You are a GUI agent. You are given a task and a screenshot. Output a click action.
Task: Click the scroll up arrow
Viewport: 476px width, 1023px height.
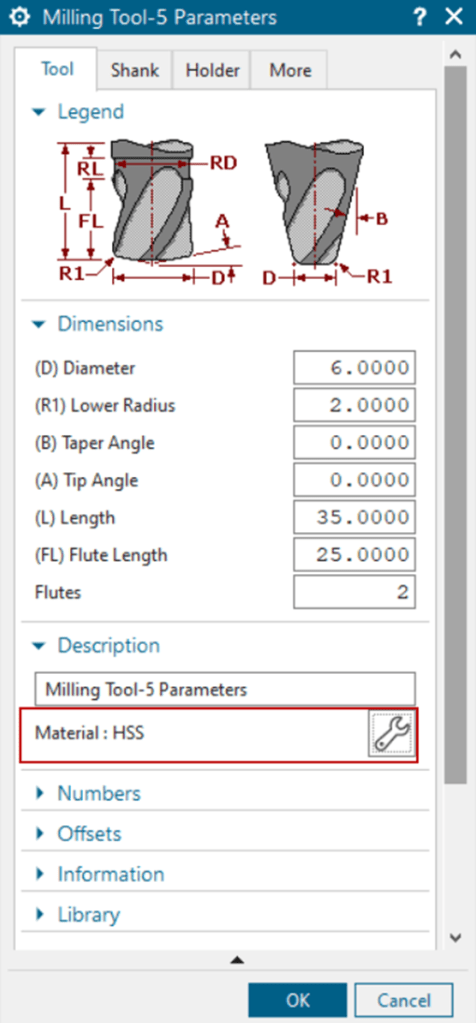(455, 53)
